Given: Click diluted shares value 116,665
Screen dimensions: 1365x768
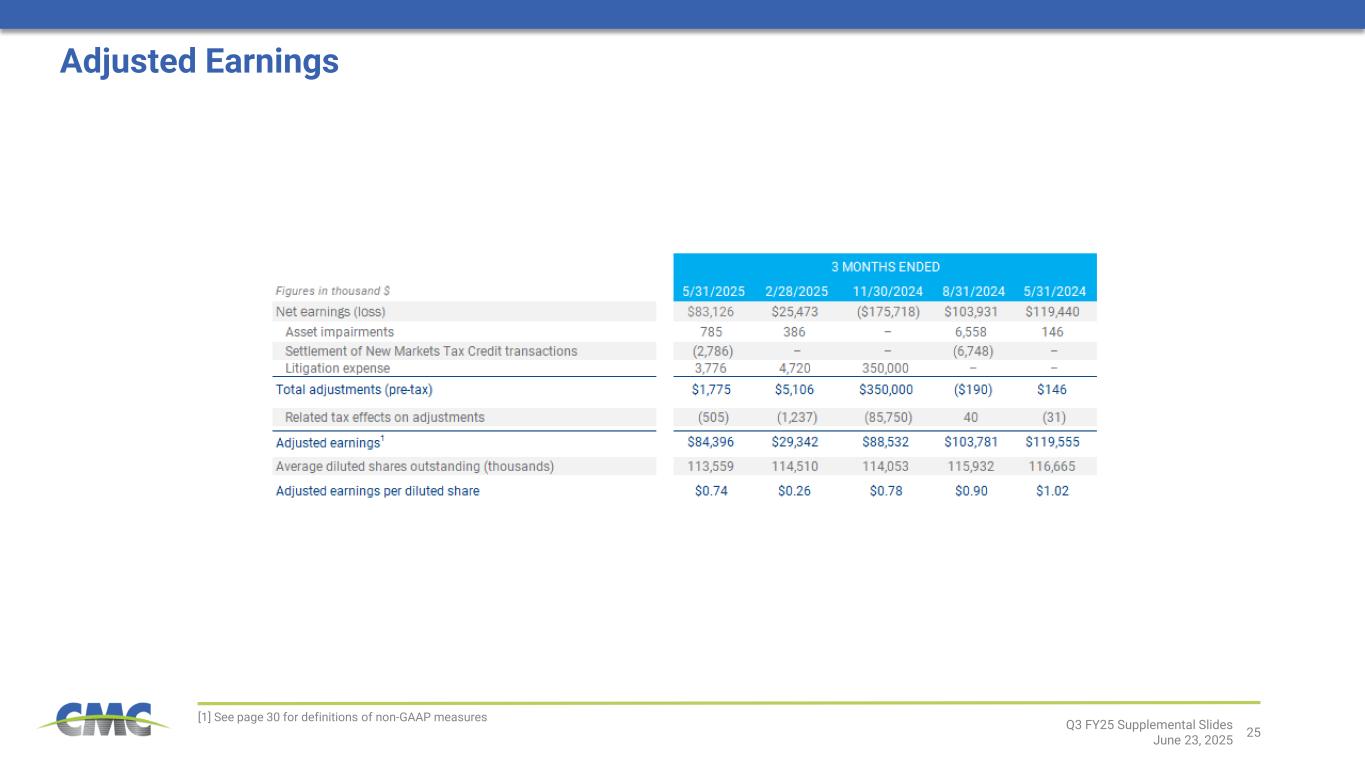Looking at the screenshot, I should (1053, 466).
